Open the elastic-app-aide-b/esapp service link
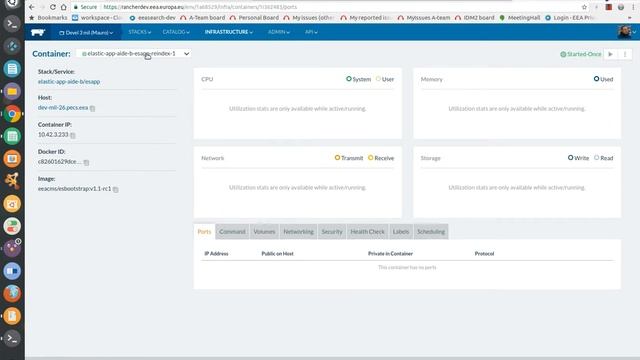This screenshot has width=640, height=360. click(69, 82)
